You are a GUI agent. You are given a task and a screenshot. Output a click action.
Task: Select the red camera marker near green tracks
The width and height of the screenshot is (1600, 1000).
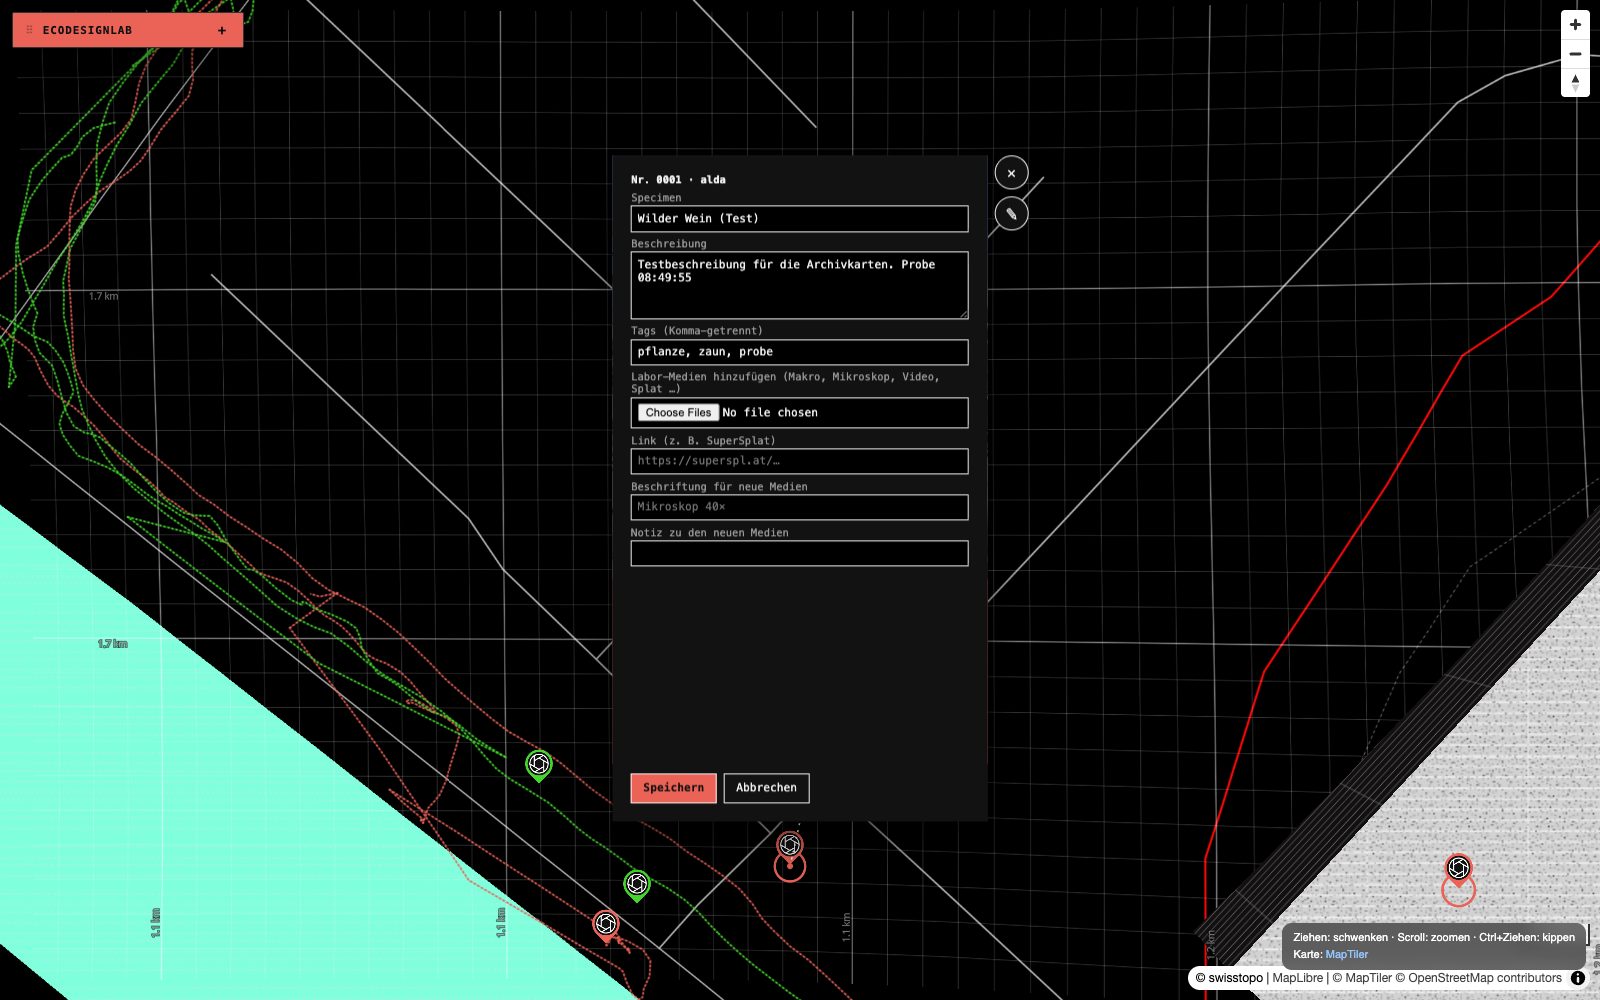pos(605,925)
